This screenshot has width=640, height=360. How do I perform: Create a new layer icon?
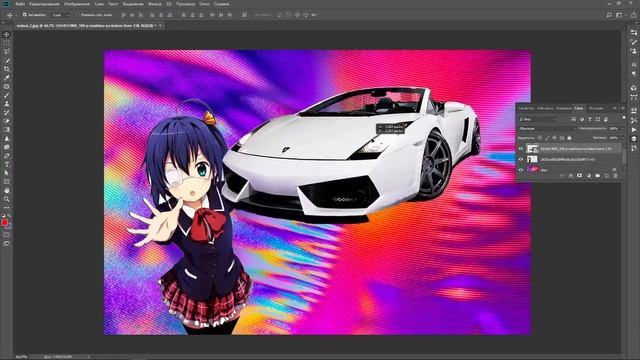point(607,176)
